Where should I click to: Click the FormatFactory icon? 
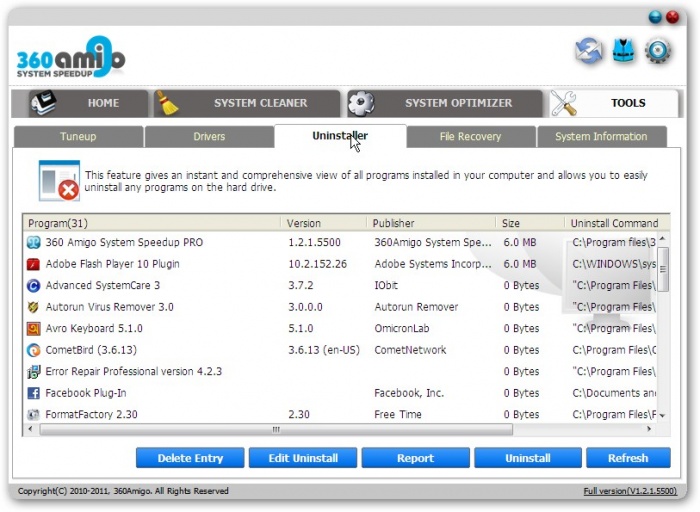click(33, 415)
